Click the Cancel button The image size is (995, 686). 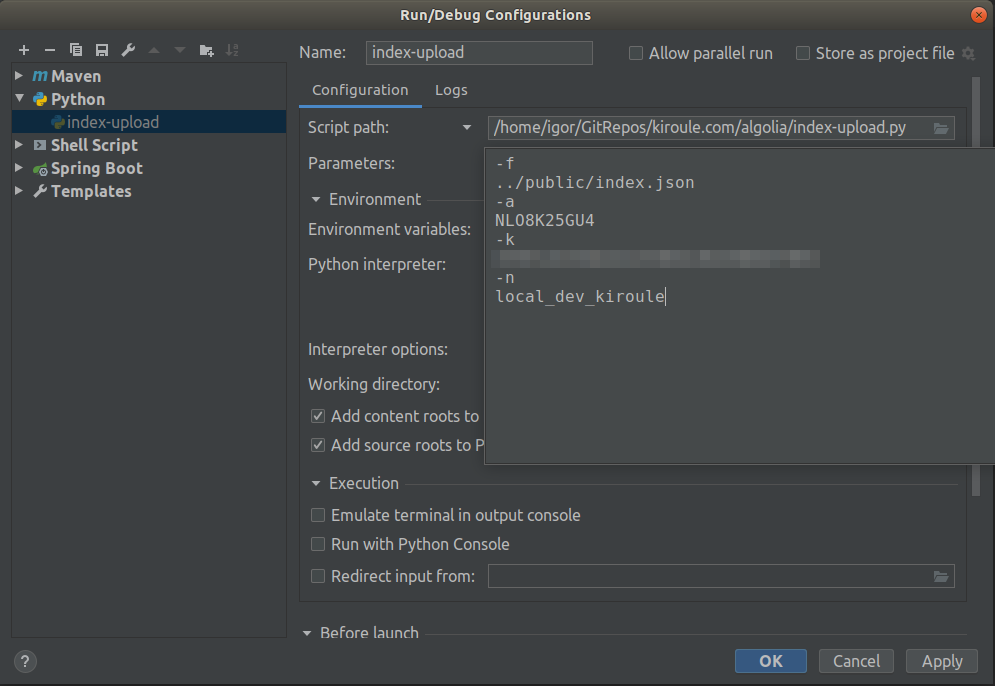tap(856, 661)
